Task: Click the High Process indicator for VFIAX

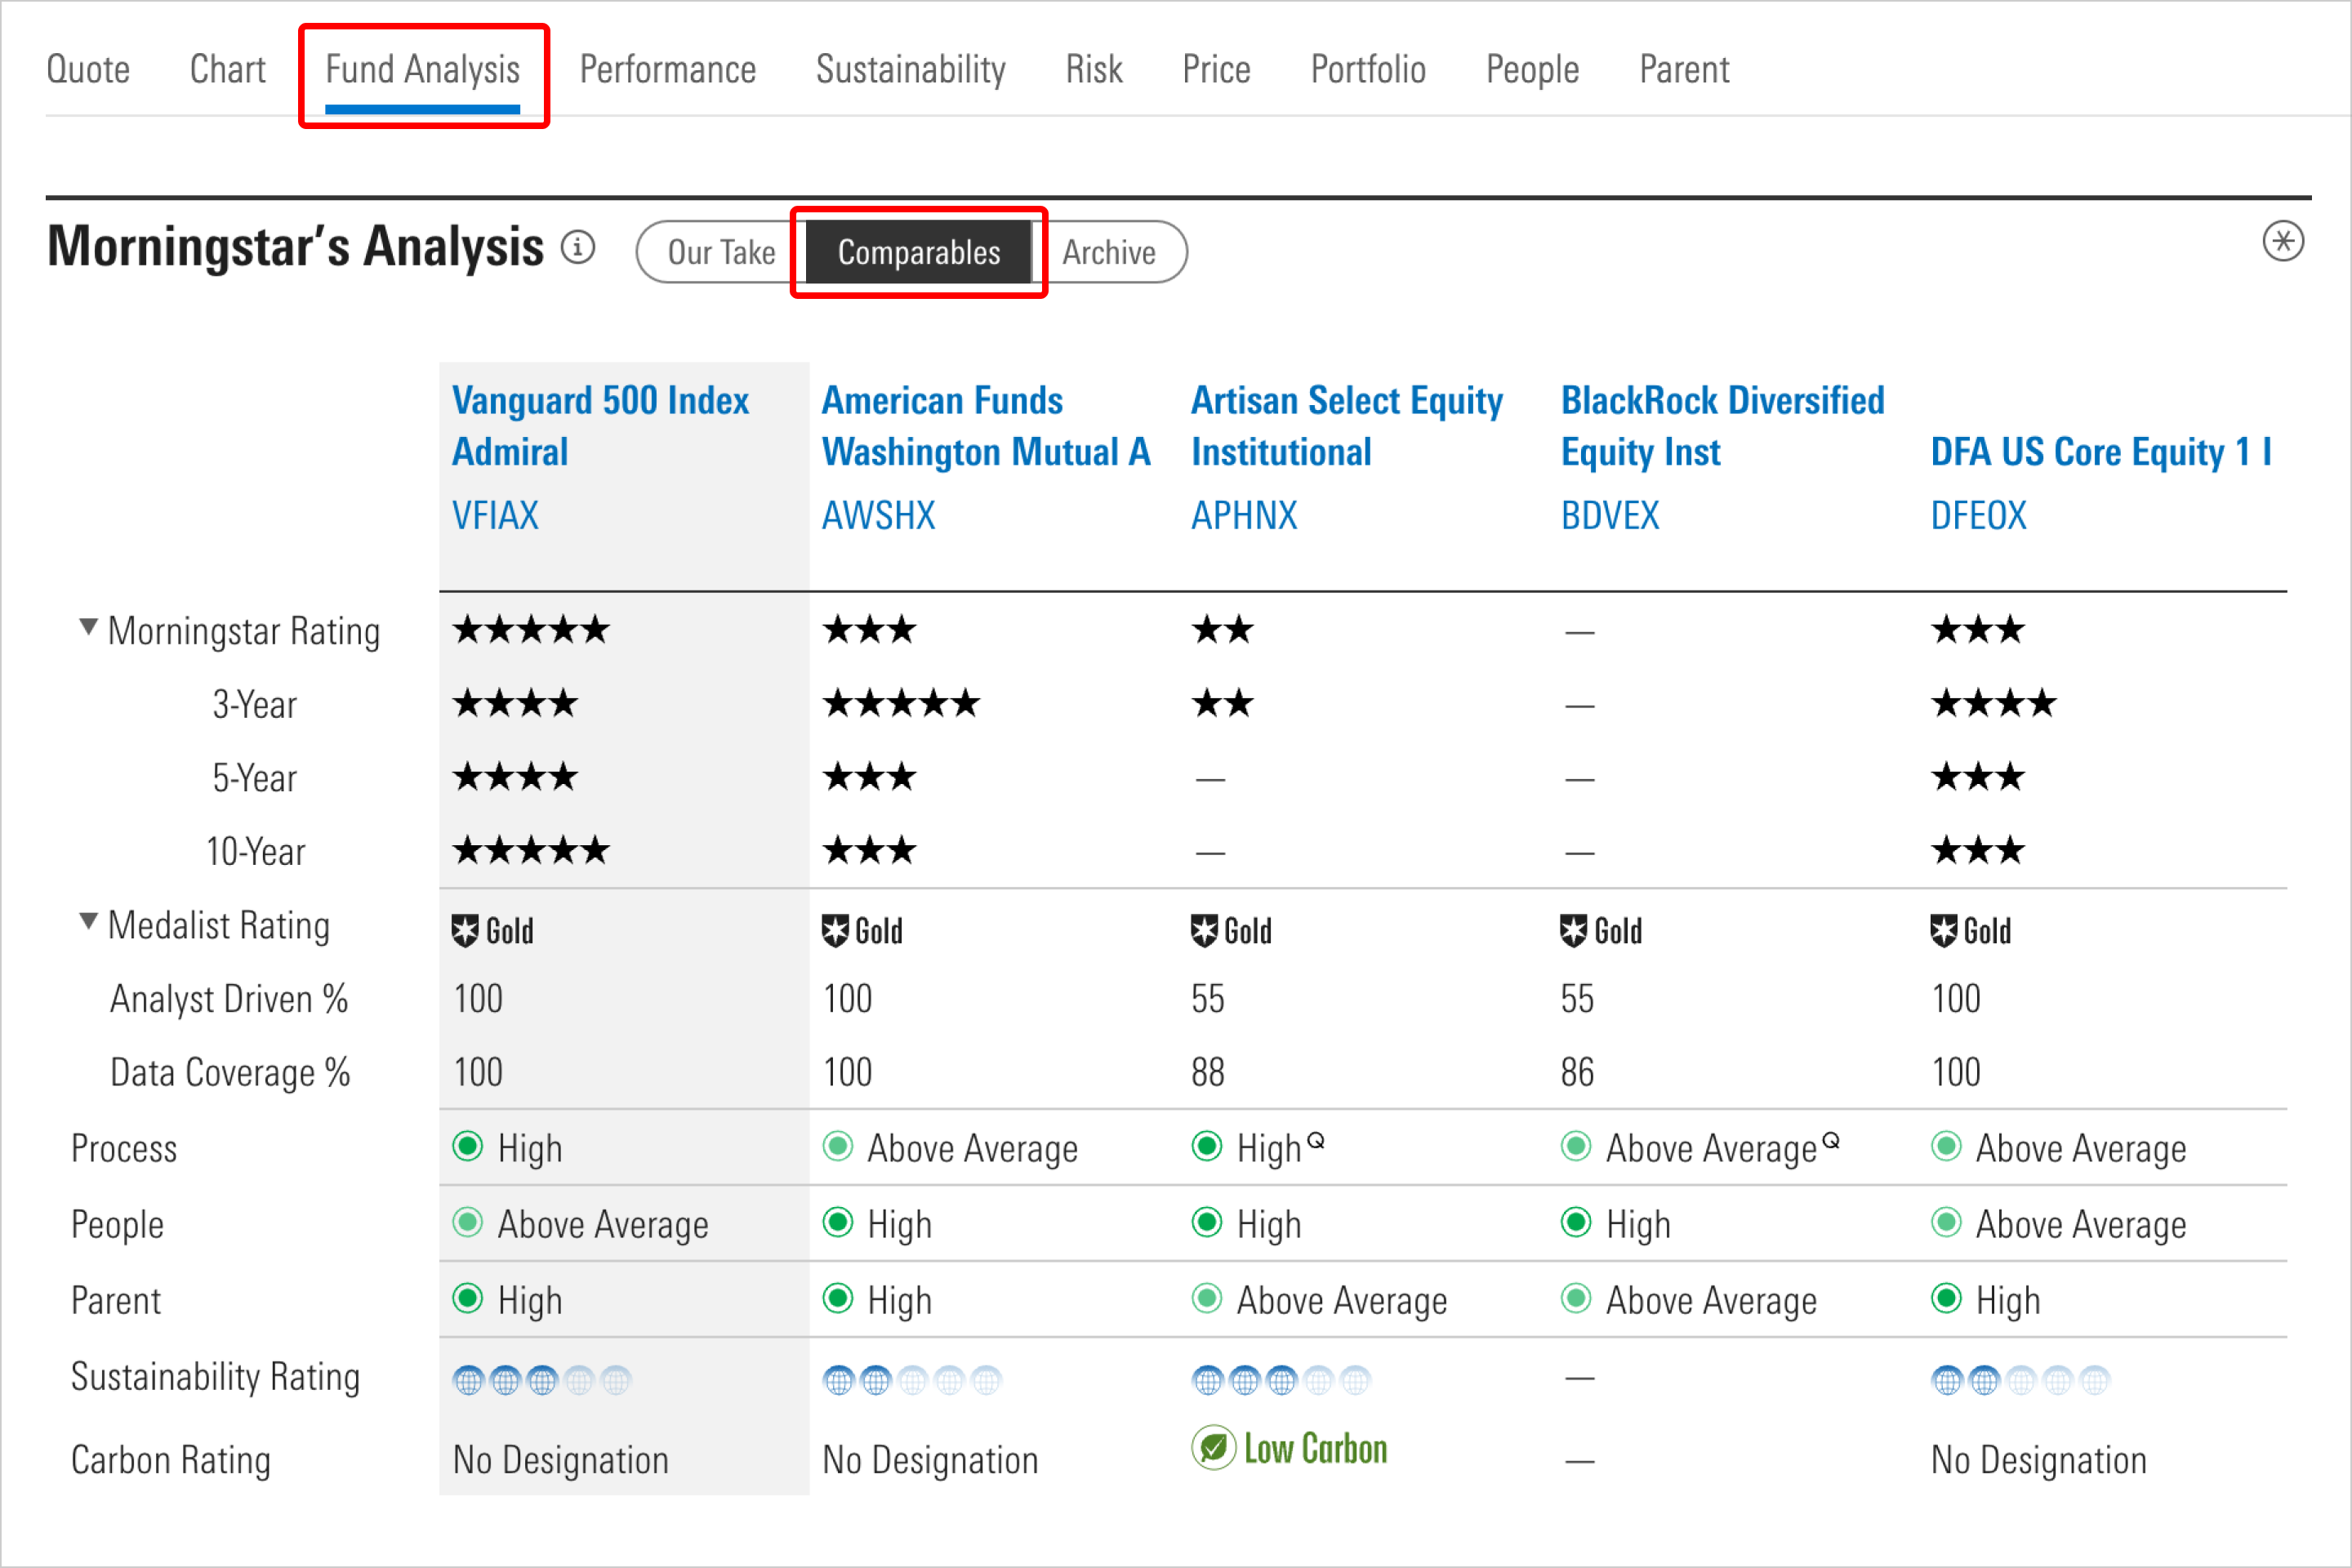Action: tap(467, 1146)
